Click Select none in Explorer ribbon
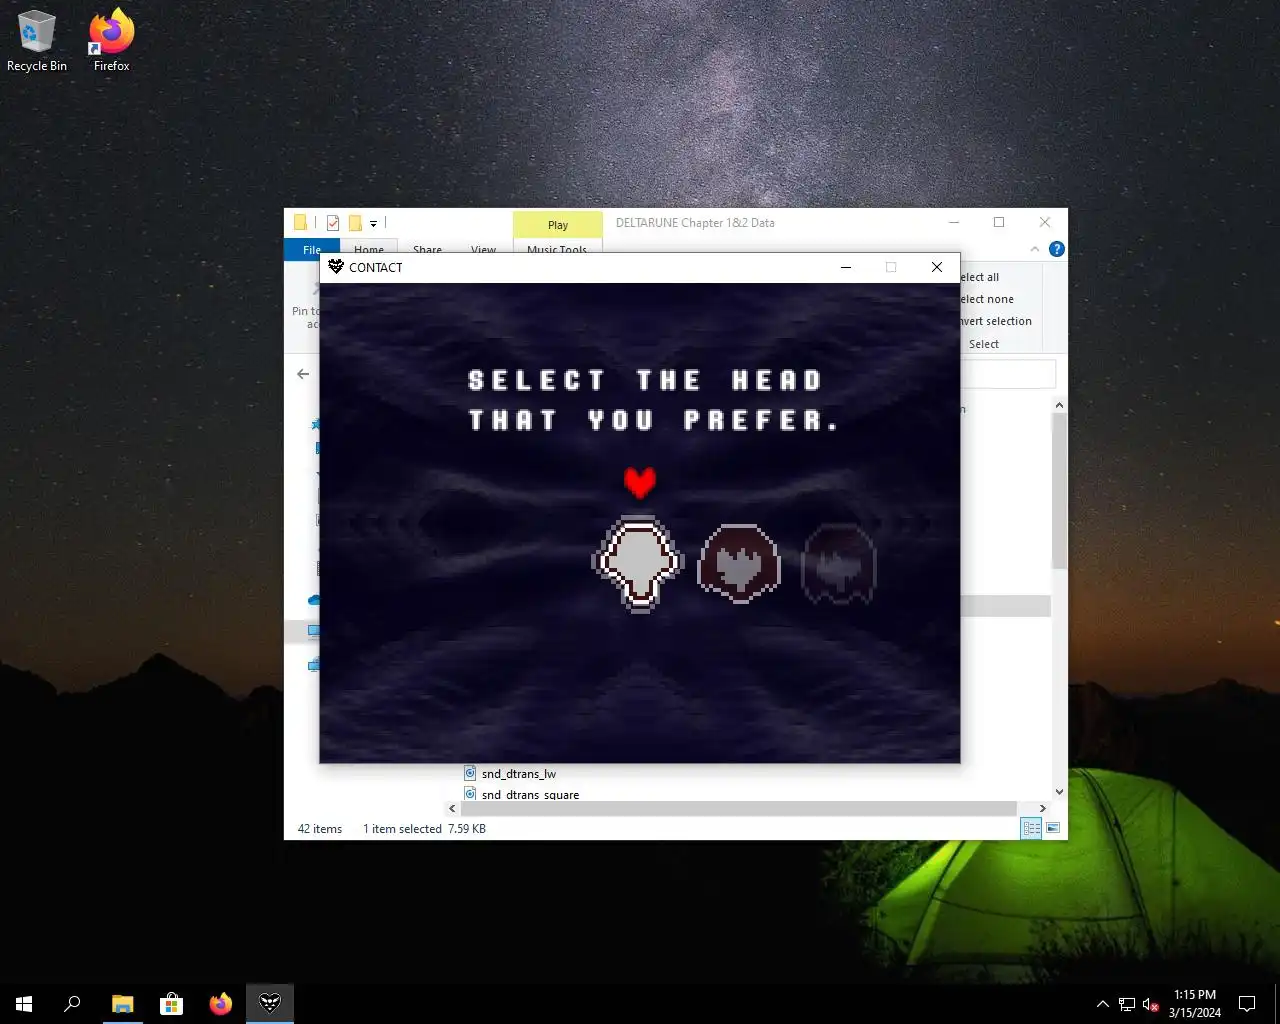Screen dimensions: 1280x1024 pos(986,299)
